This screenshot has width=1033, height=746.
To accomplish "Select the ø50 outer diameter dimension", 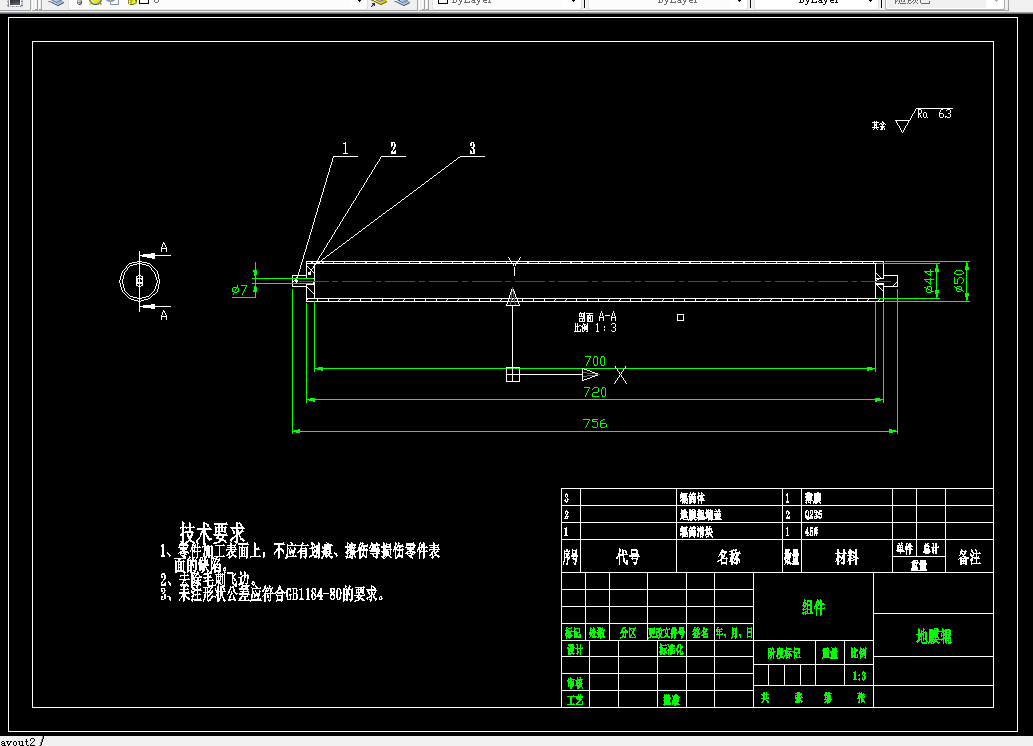I will [x=959, y=281].
